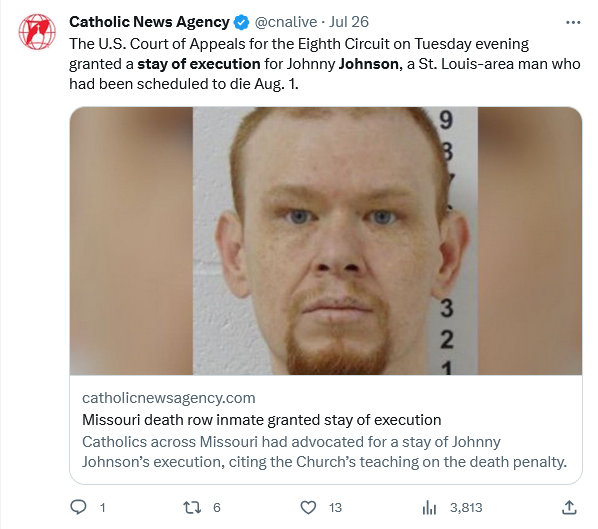Click the Catholic News Agency profile avatar
This screenshot has width=598, height=529.
coord(37,32)
